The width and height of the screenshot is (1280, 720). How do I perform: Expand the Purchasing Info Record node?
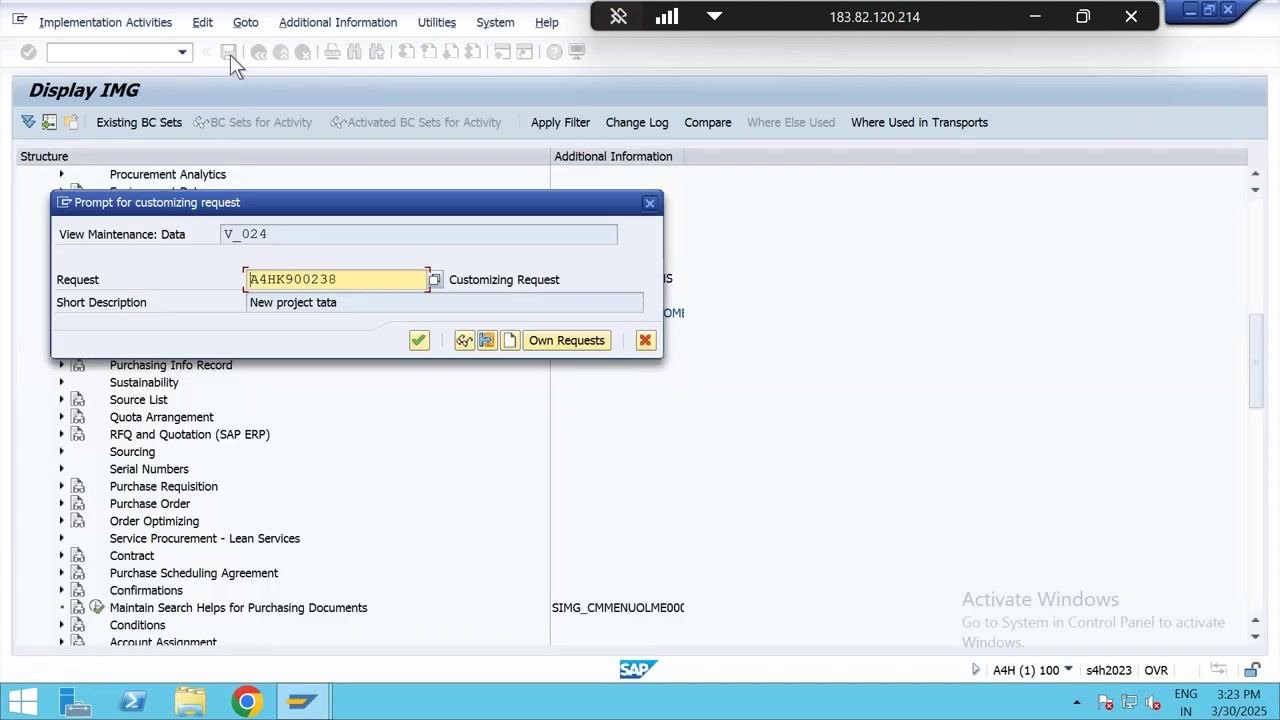(x=61, y=365)
